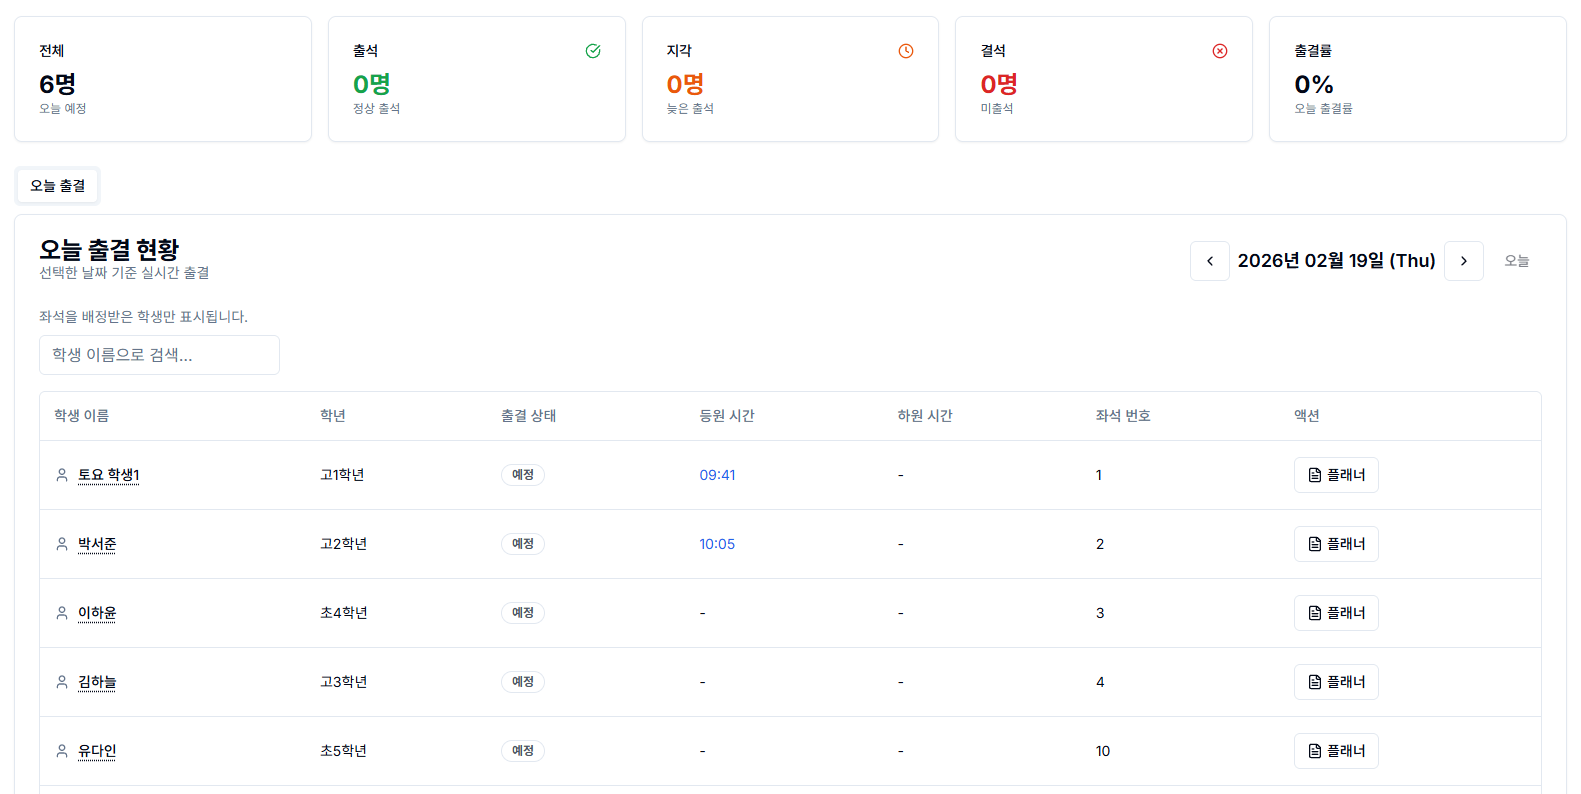Select the 오늘 출결 tab

coord(58,186)
